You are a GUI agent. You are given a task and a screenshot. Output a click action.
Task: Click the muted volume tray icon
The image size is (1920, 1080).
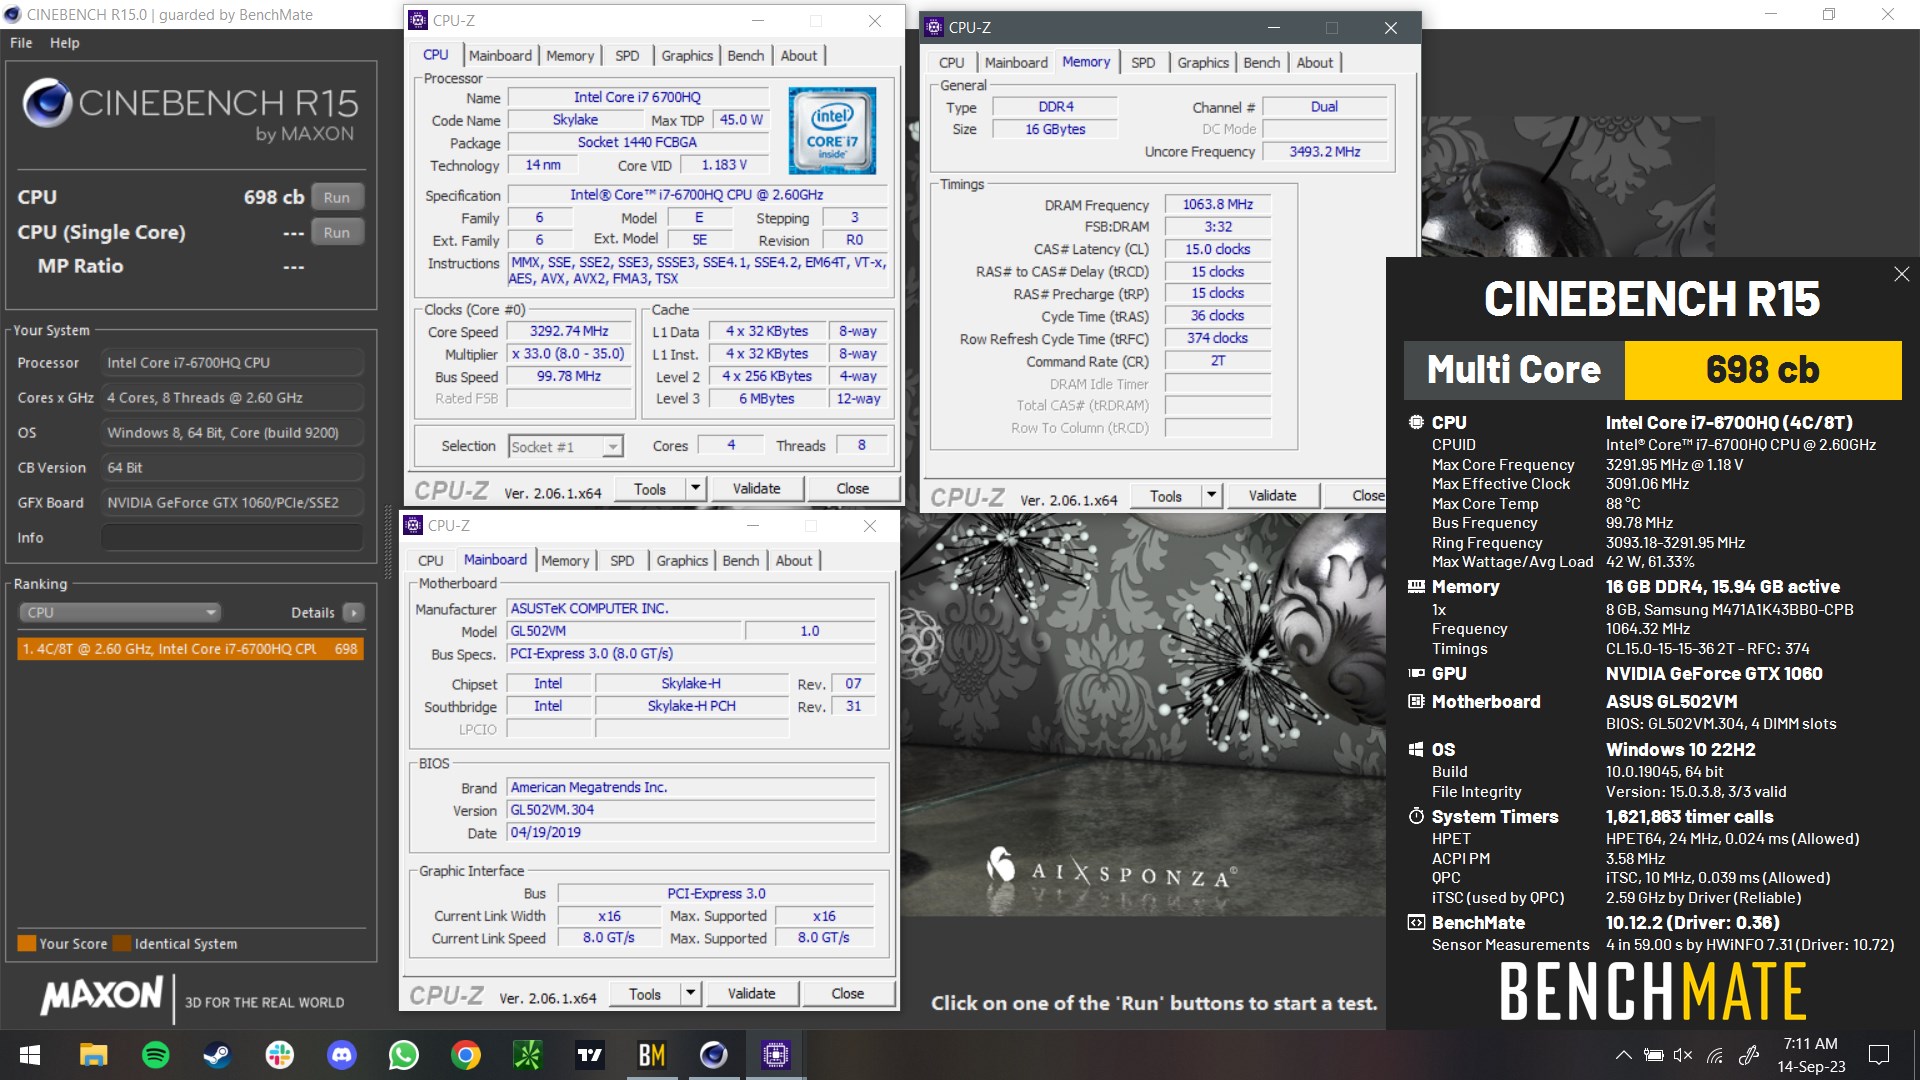tap(1683, 1055)
